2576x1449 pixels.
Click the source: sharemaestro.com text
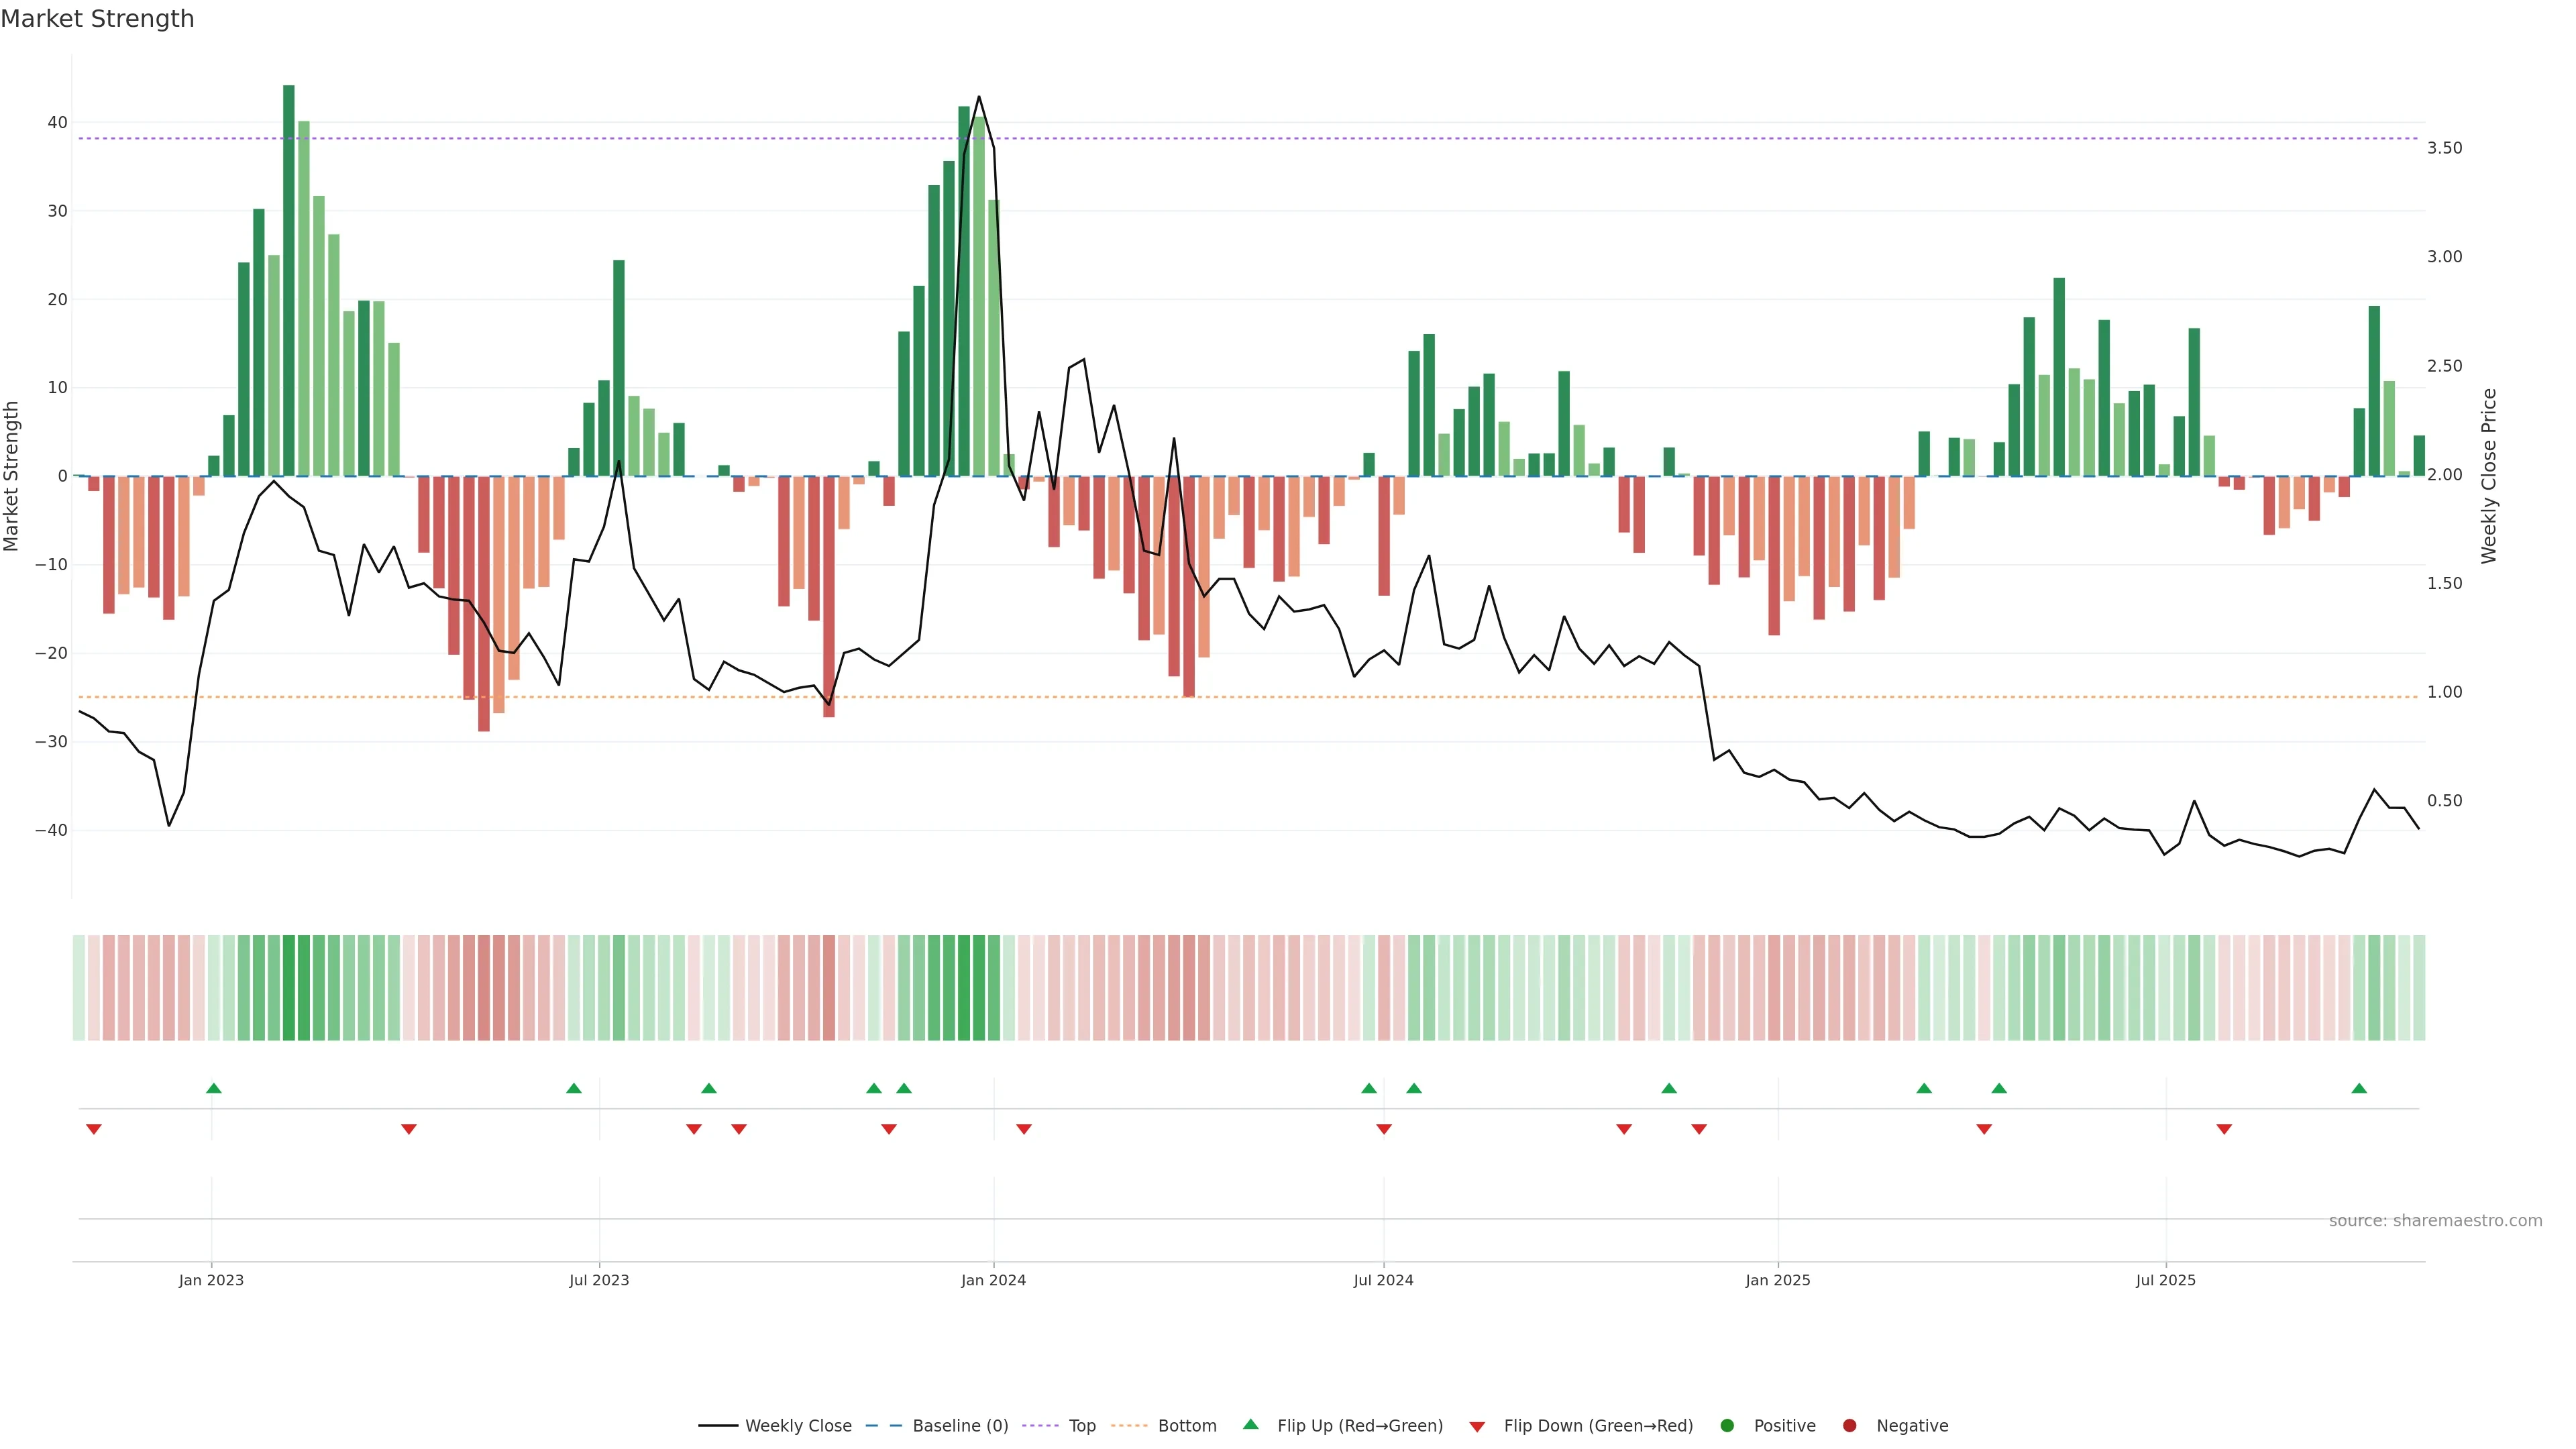[x=2435, y=1220]
